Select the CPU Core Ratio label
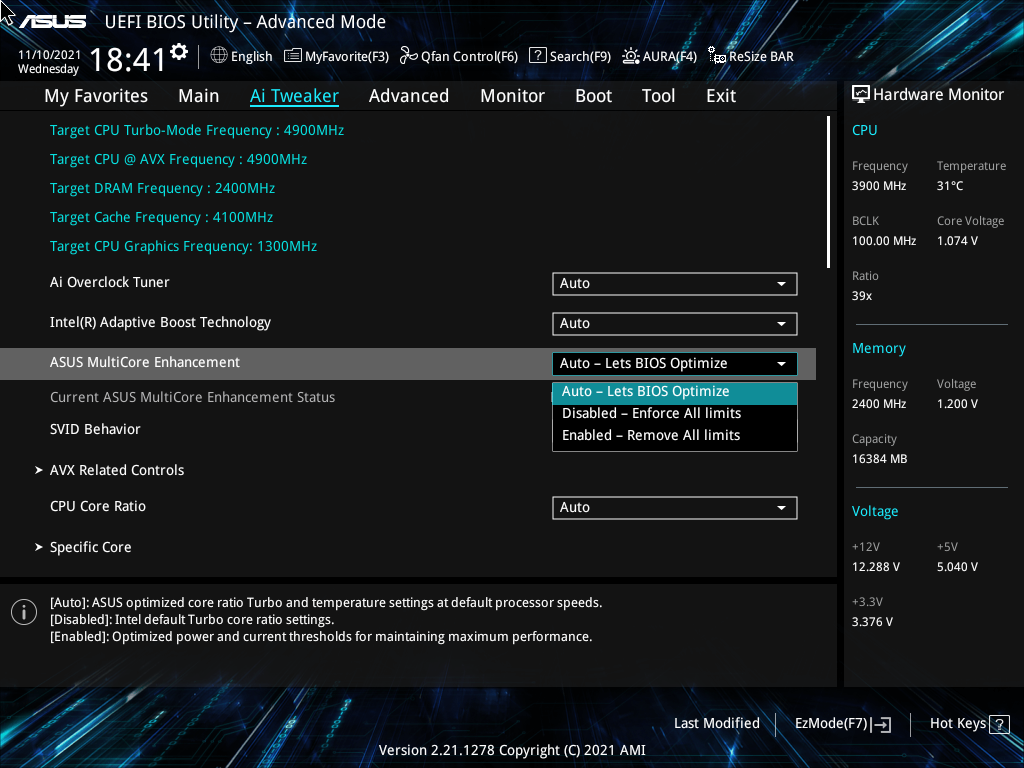 (98, 507)
